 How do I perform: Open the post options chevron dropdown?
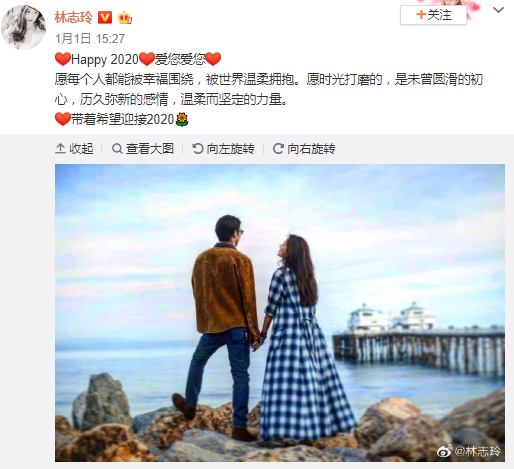pyautogui.click(x=498, y=10)
